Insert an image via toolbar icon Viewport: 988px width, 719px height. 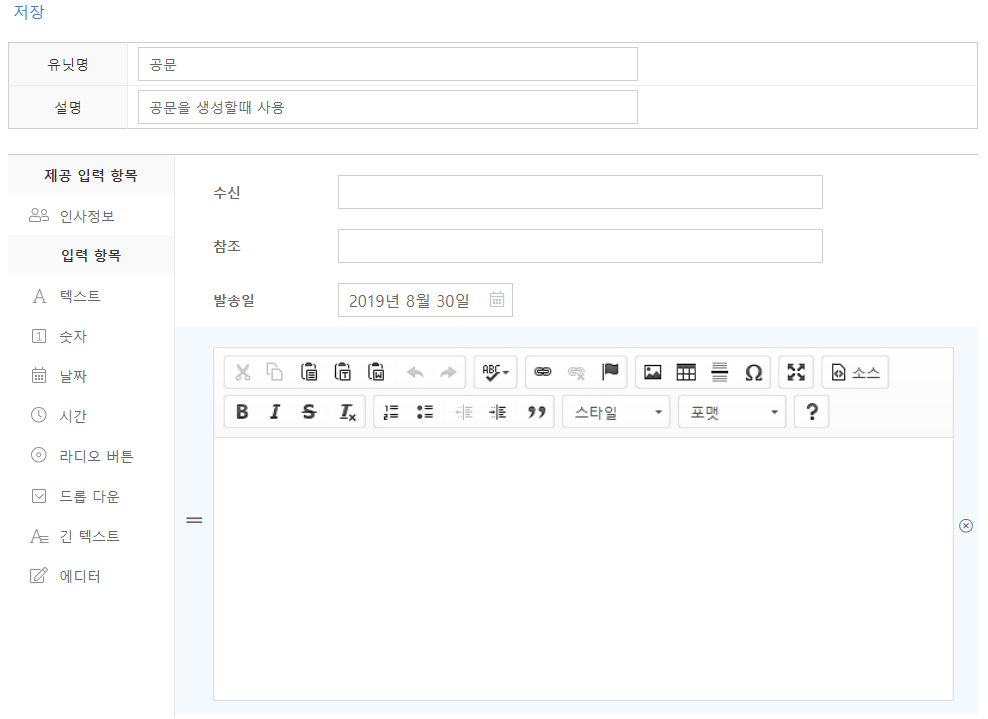(x=652, y=372)
